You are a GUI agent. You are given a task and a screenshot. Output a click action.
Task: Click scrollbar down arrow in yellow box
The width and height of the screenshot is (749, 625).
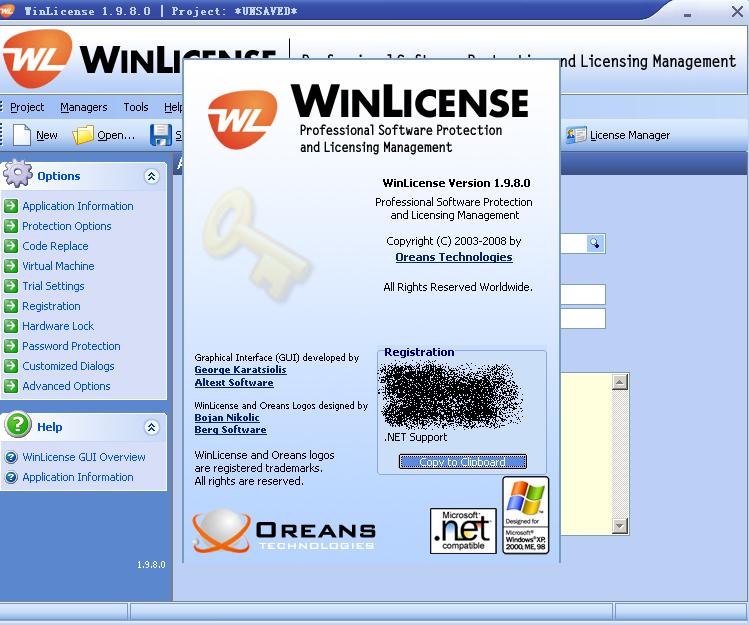click(620, 526)
